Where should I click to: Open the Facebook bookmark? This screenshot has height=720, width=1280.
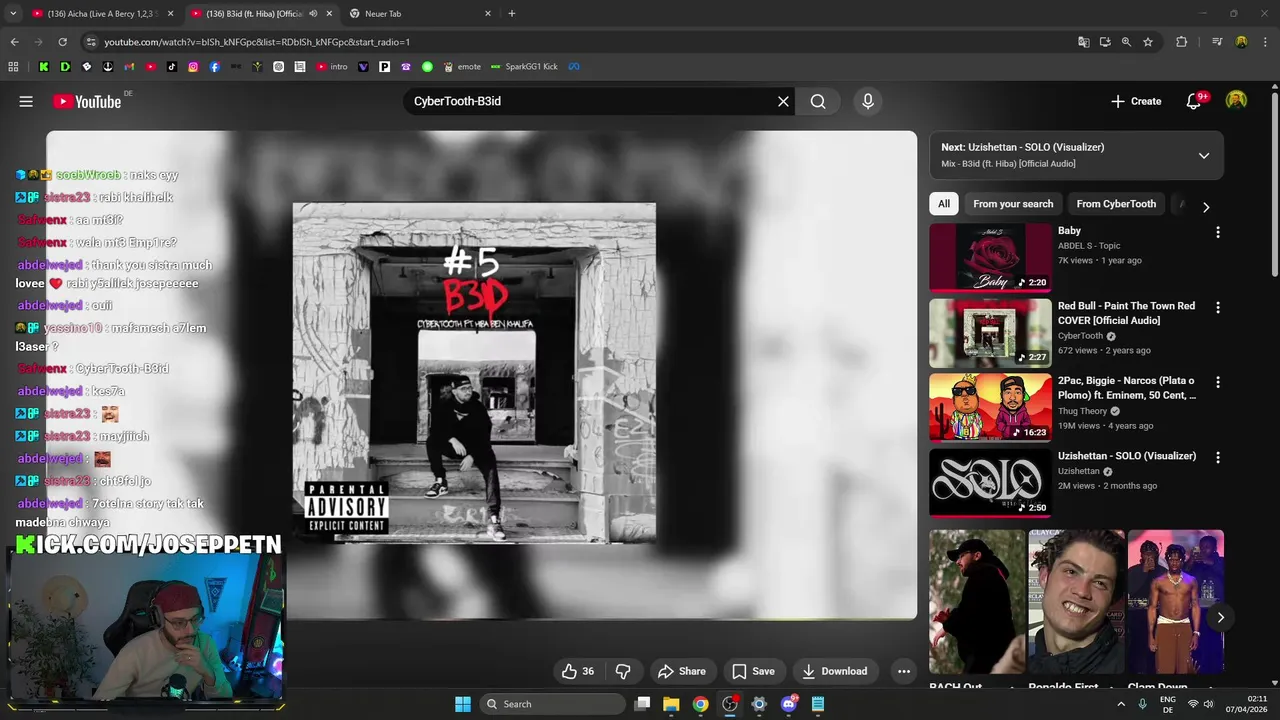(x=215, y=67)
